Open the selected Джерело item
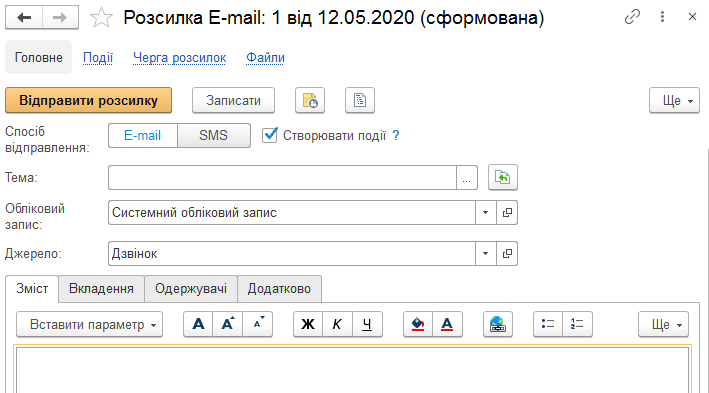This screenshot has height=393, width=709. coord(507,254)
